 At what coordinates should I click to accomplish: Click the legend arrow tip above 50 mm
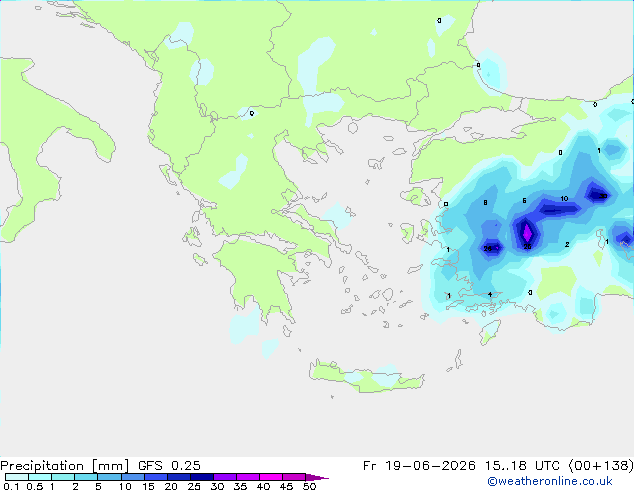pos(317,477)
